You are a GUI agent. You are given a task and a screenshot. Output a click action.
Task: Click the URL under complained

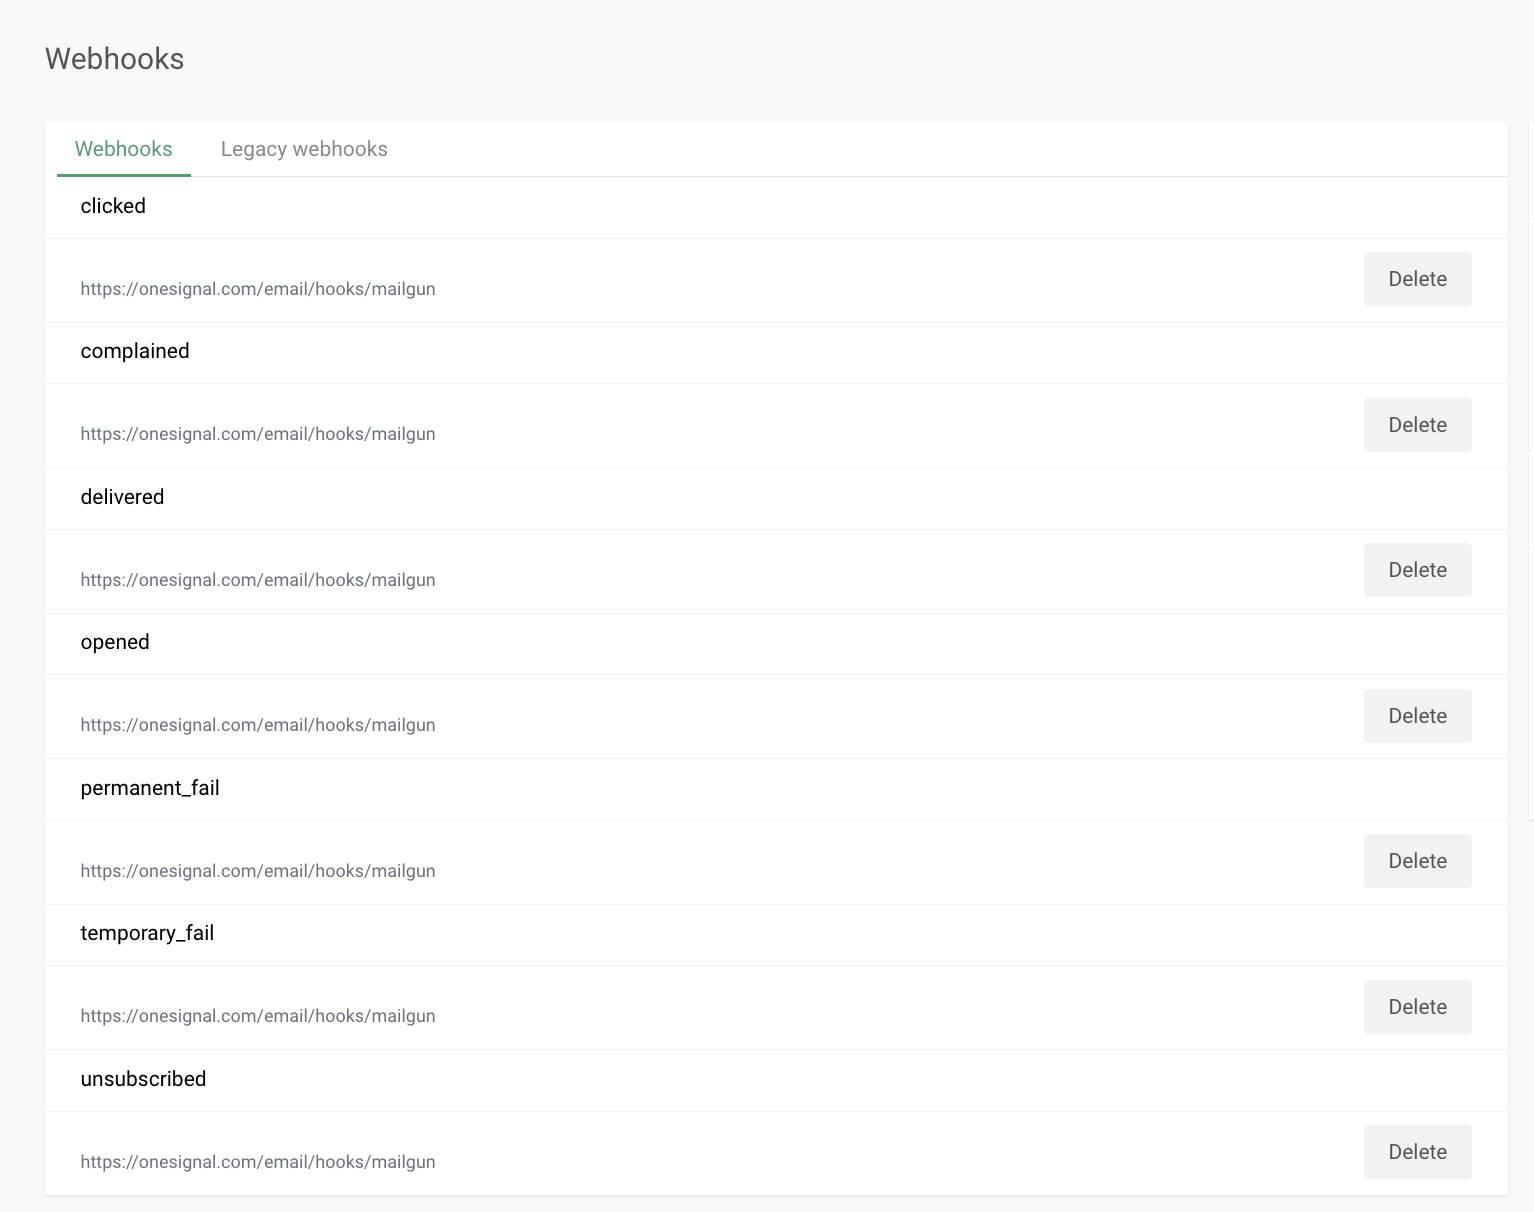(x=258, y=434)
